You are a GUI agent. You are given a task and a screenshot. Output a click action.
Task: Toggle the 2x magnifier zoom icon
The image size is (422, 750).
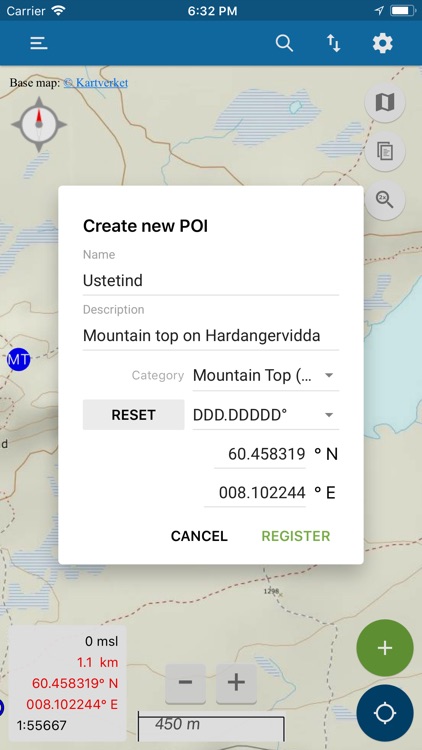pos(385,200)
